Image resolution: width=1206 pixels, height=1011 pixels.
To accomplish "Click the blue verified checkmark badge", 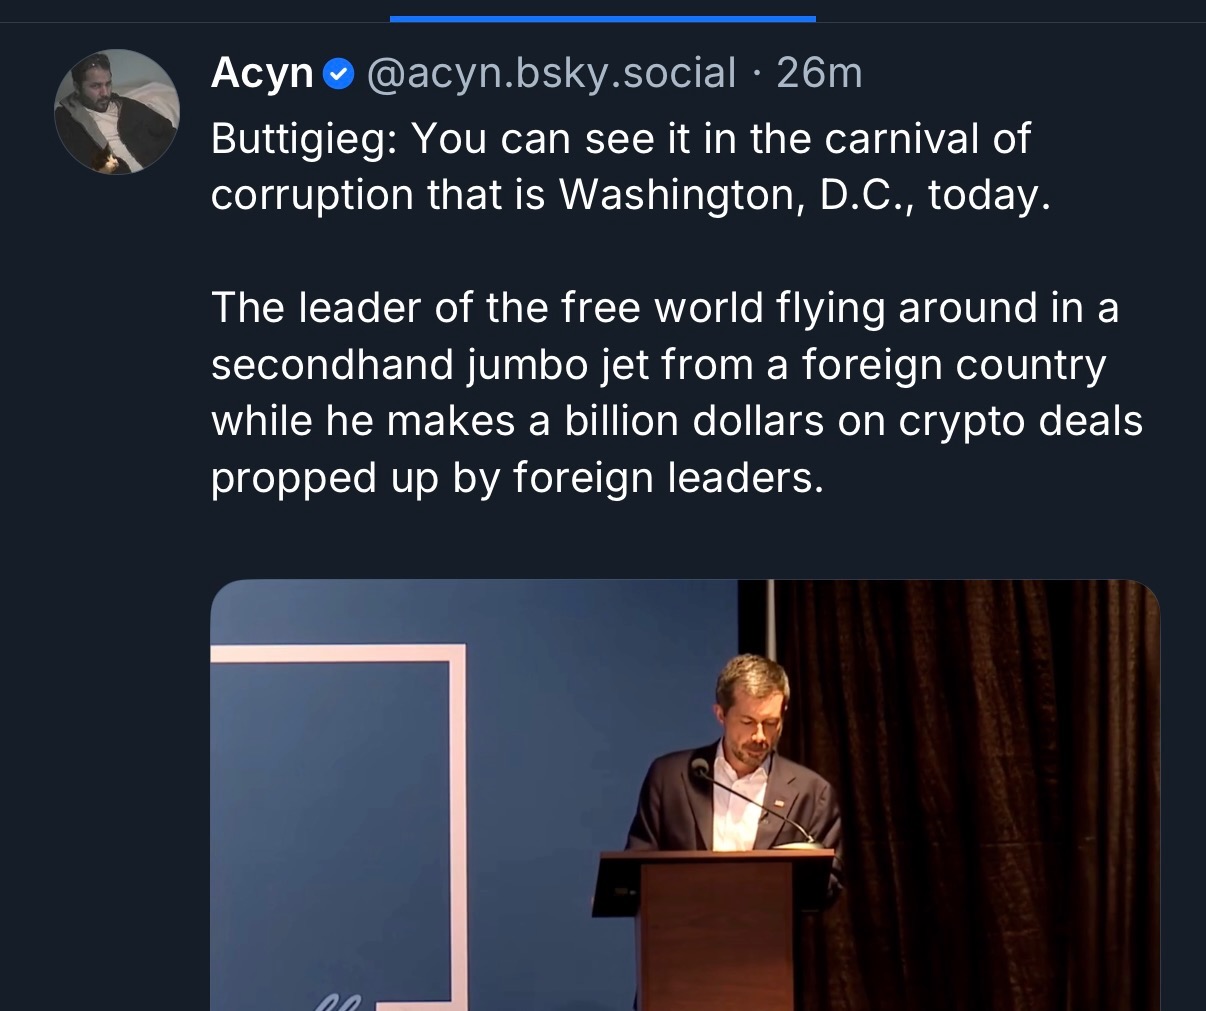I will 340,74.
